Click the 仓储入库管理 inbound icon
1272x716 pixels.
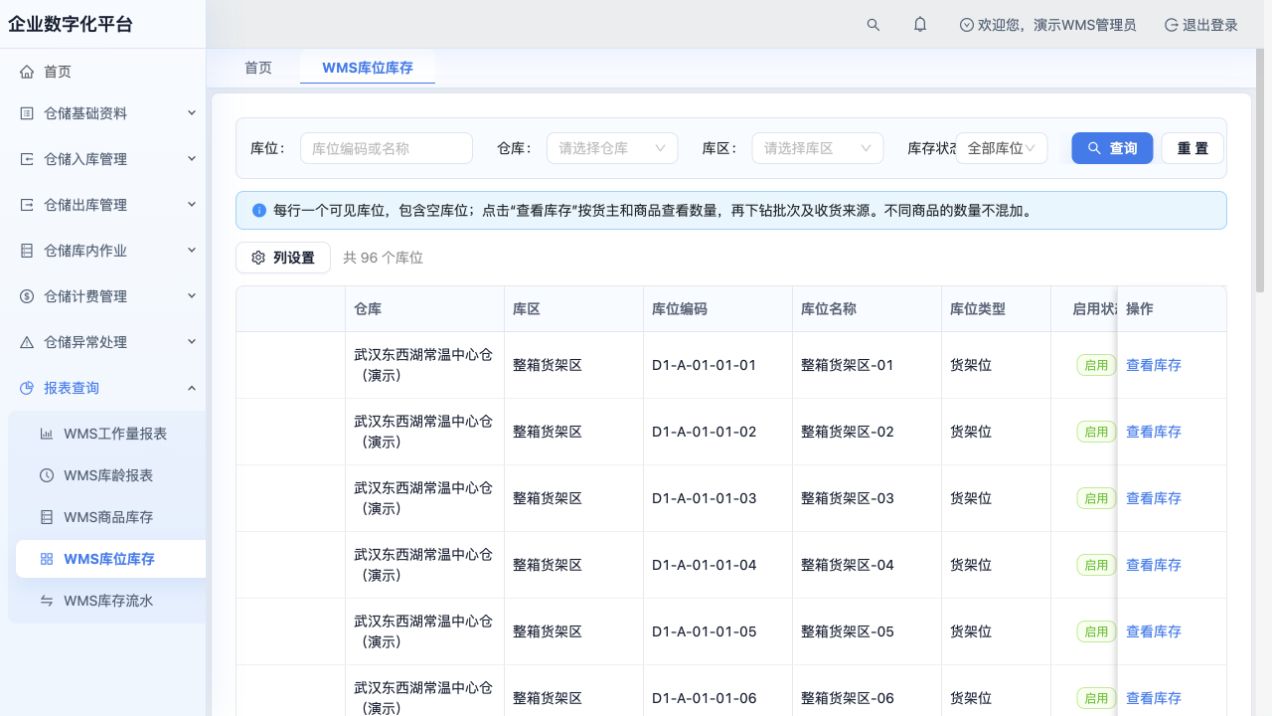(x=27, y=159)
